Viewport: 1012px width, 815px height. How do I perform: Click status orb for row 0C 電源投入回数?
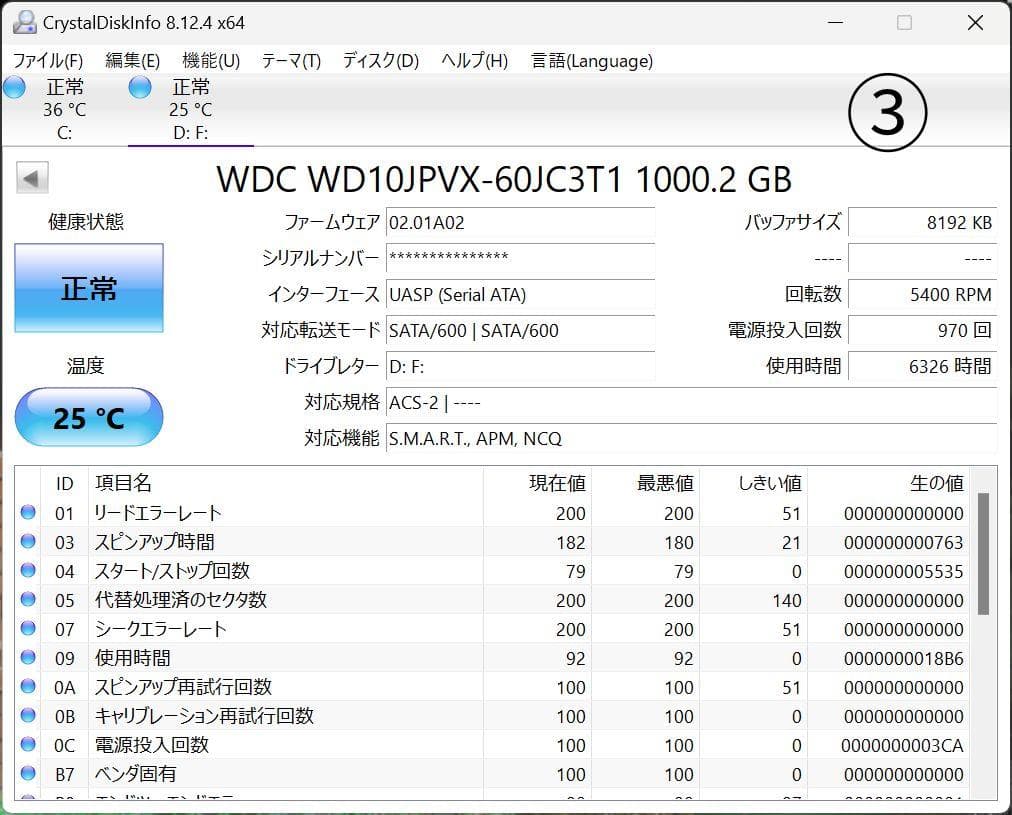tap(28, 745)
